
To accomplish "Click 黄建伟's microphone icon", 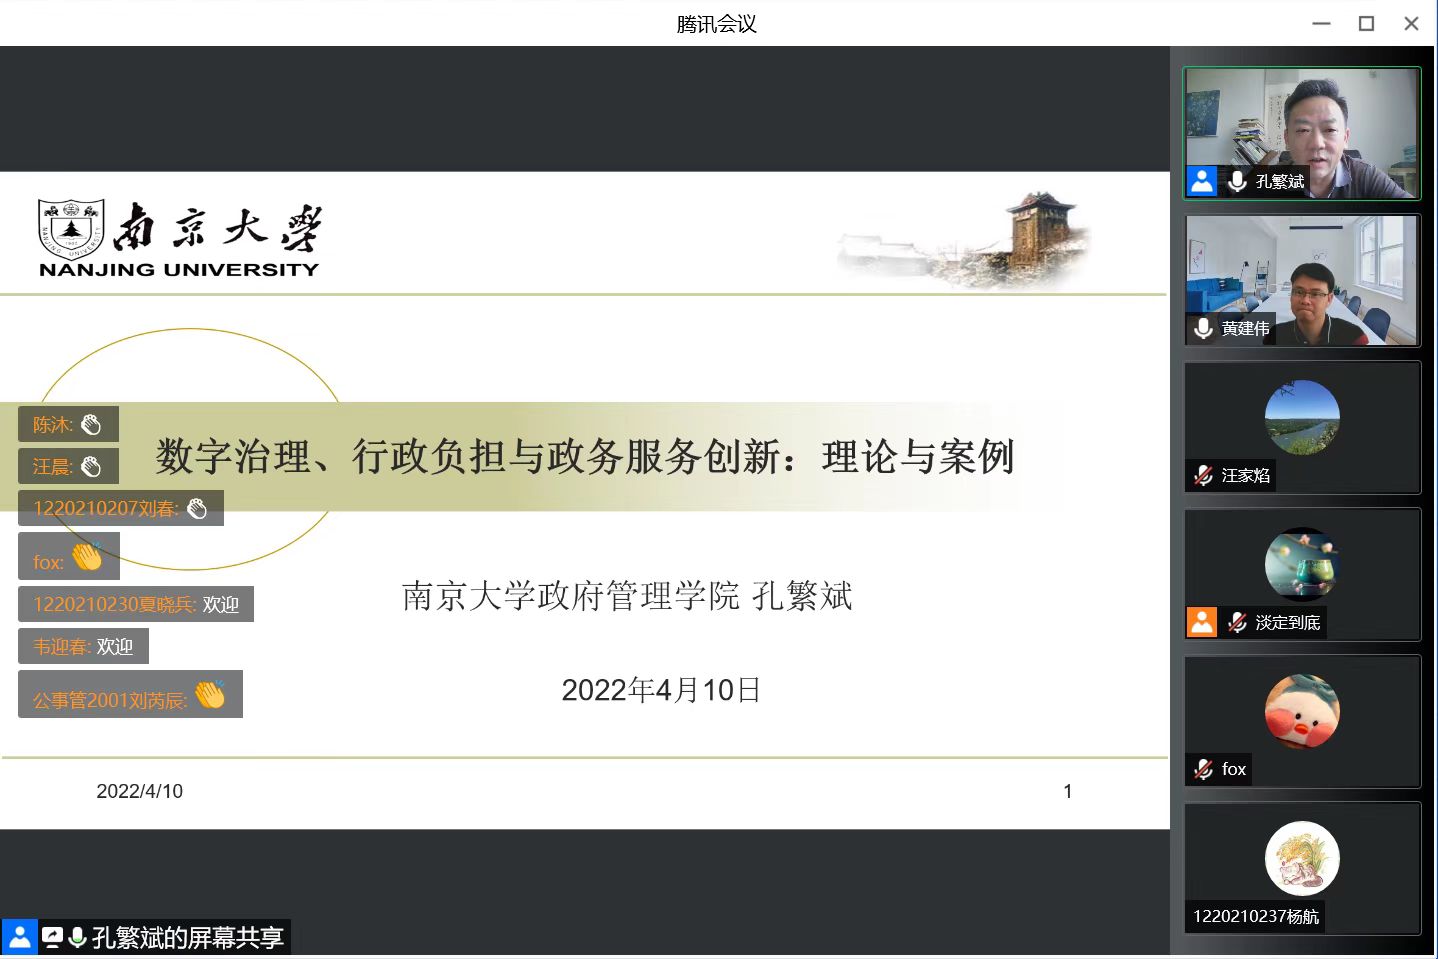I will point(1203,328).
